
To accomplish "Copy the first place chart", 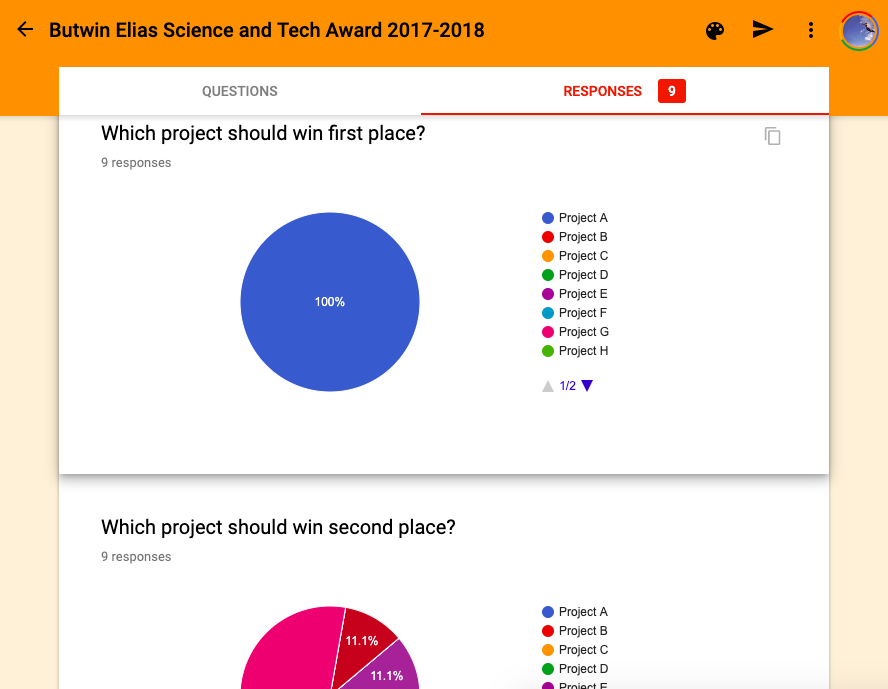I will [x=772, y=136].
